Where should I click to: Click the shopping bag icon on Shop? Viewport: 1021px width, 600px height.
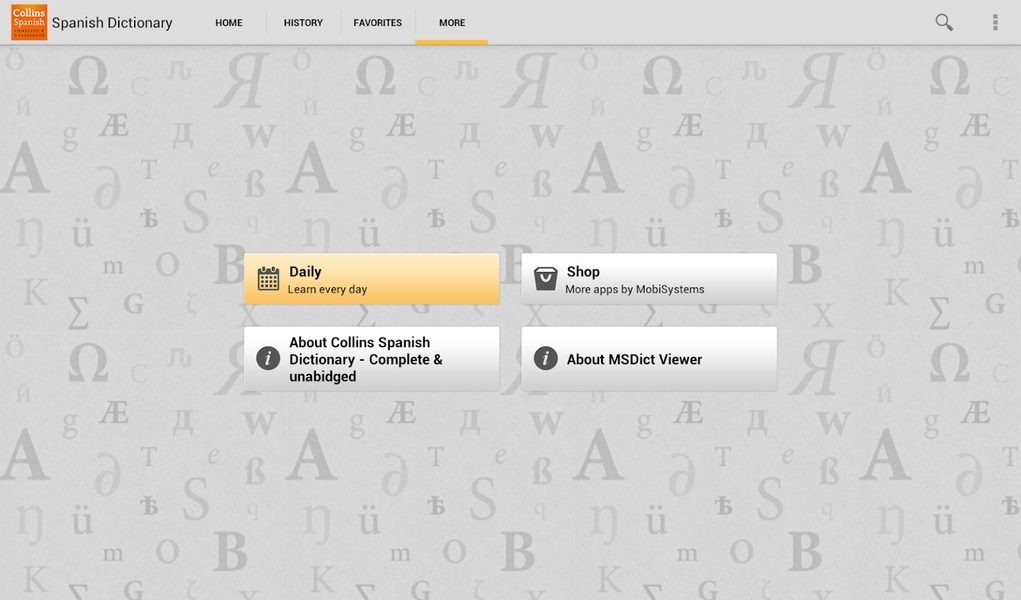[546, 279]
